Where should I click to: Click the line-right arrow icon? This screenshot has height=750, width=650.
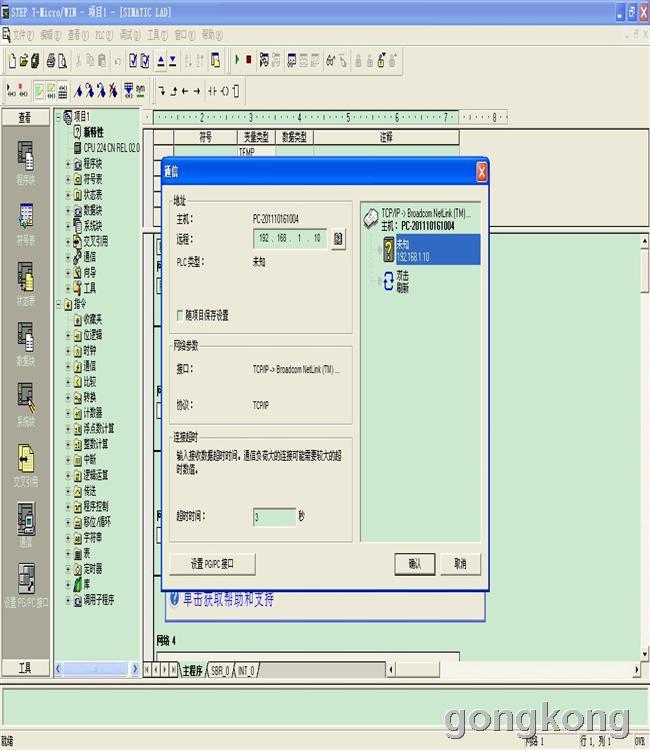tap(197, 91)
